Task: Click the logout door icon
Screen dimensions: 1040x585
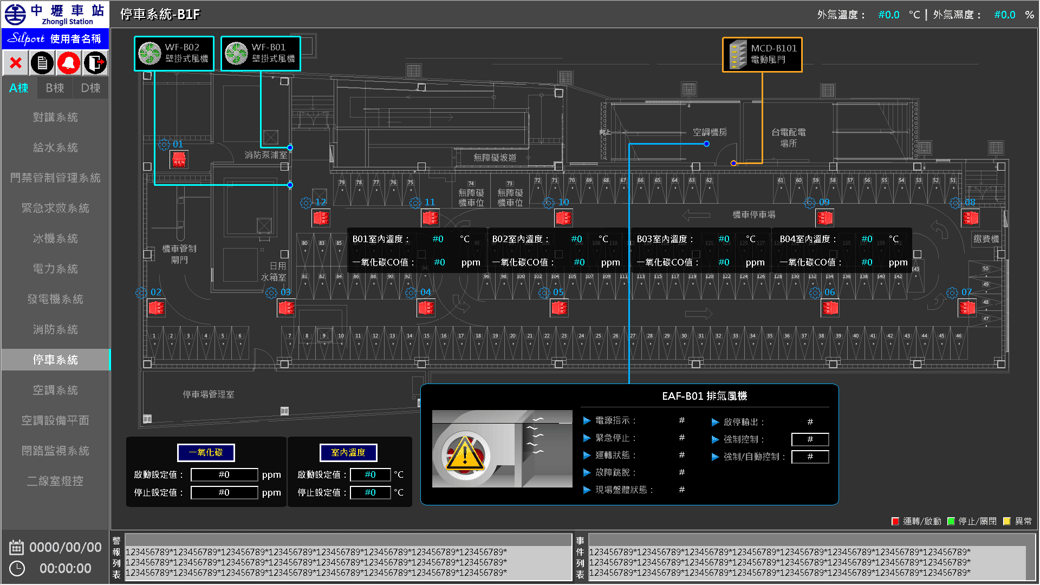Action: [x=94, y=63]
